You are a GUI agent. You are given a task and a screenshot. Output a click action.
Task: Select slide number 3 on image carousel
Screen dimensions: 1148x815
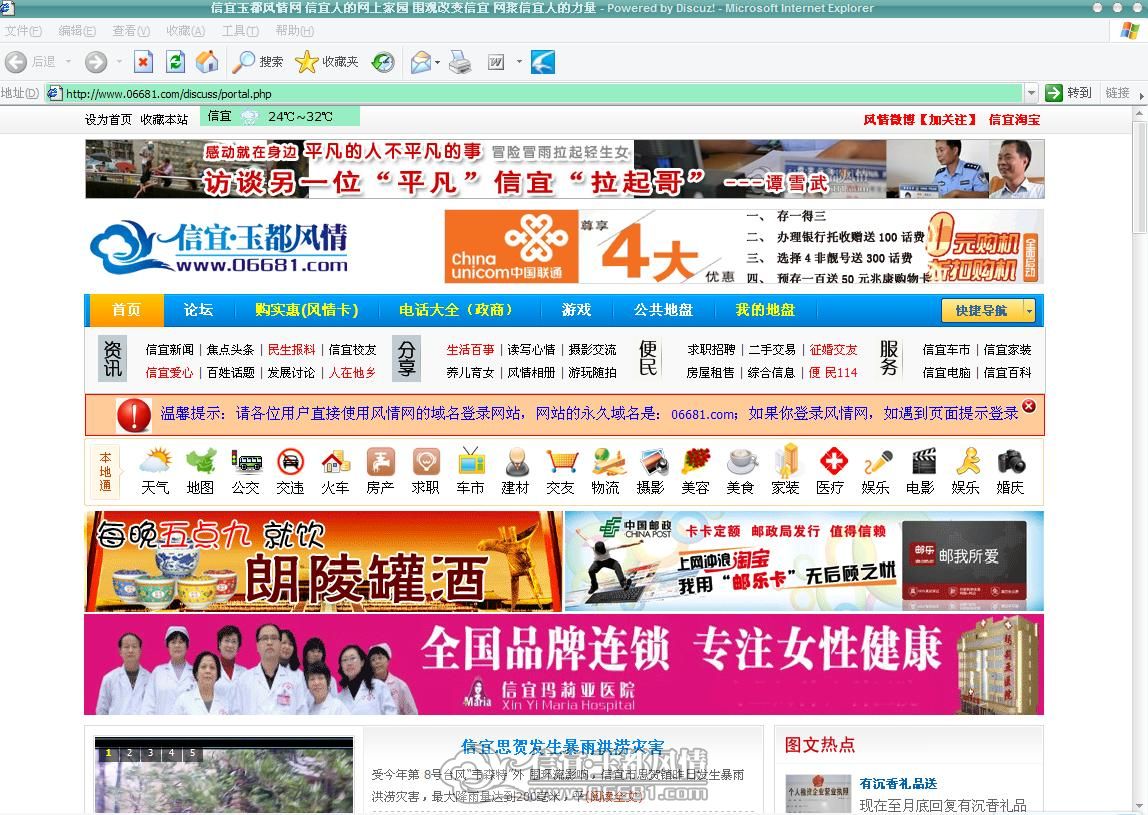(x=150, y=753)
